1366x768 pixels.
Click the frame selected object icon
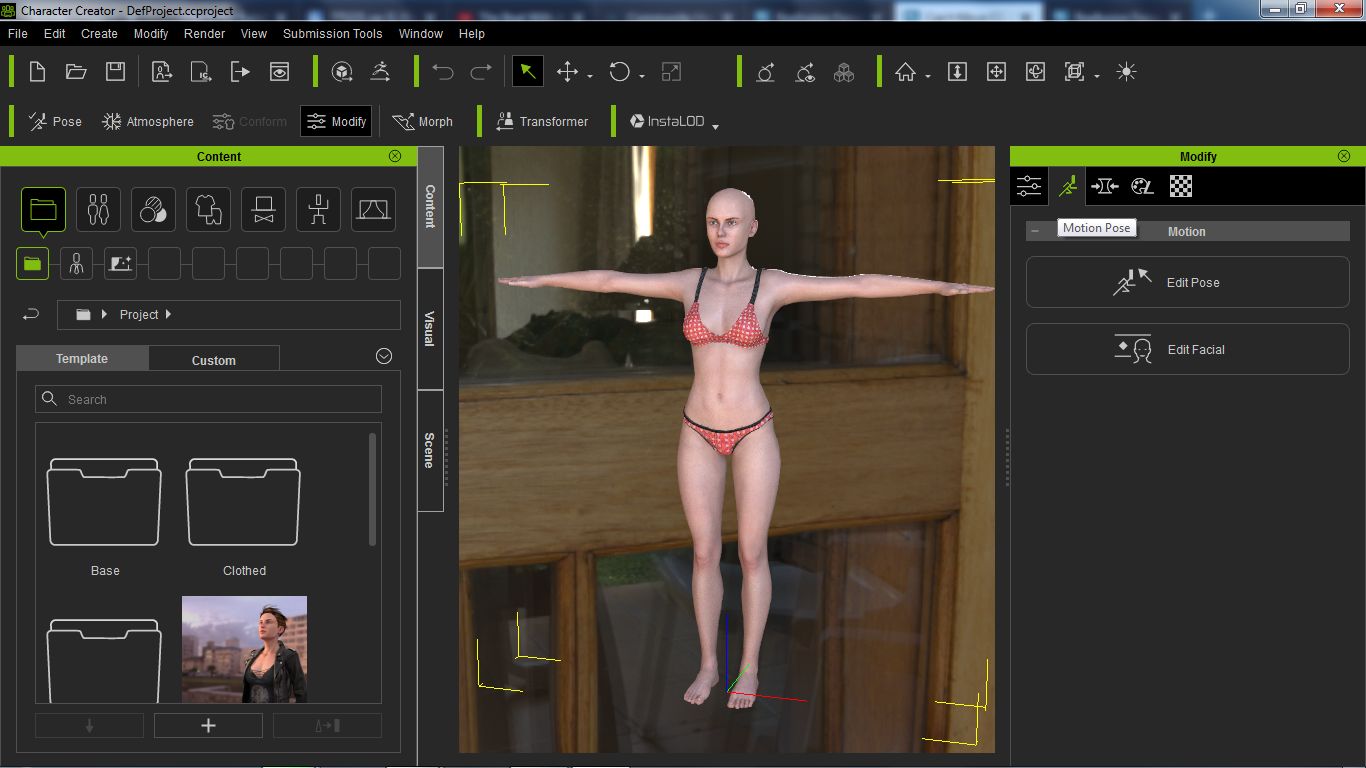click(1074, 72)
